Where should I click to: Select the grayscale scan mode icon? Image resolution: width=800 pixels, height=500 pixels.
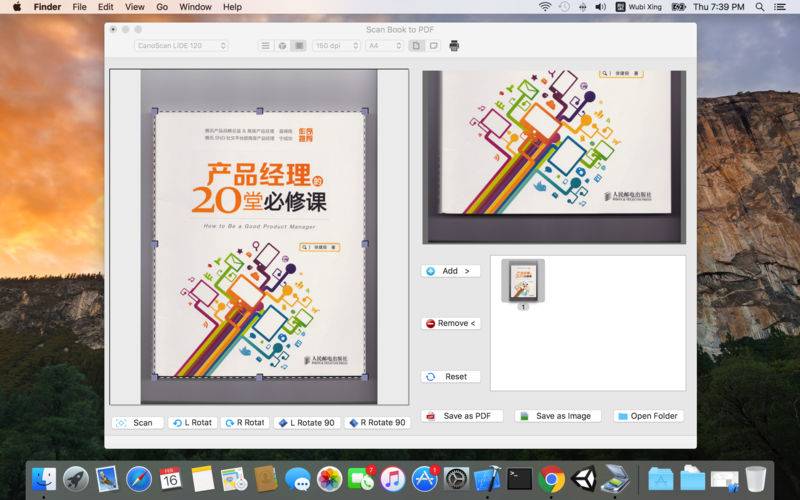[x=299, y=46]
